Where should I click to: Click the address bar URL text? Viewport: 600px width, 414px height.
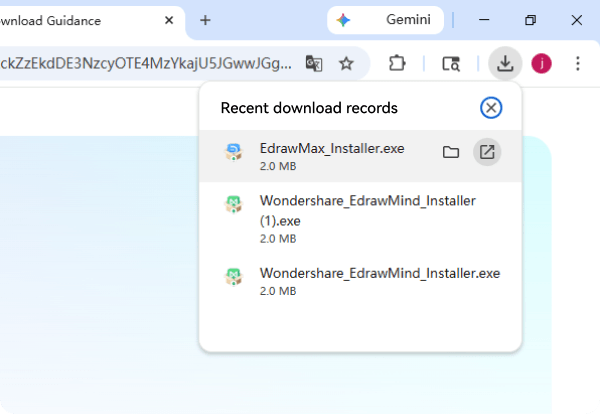tap(146, 64)
